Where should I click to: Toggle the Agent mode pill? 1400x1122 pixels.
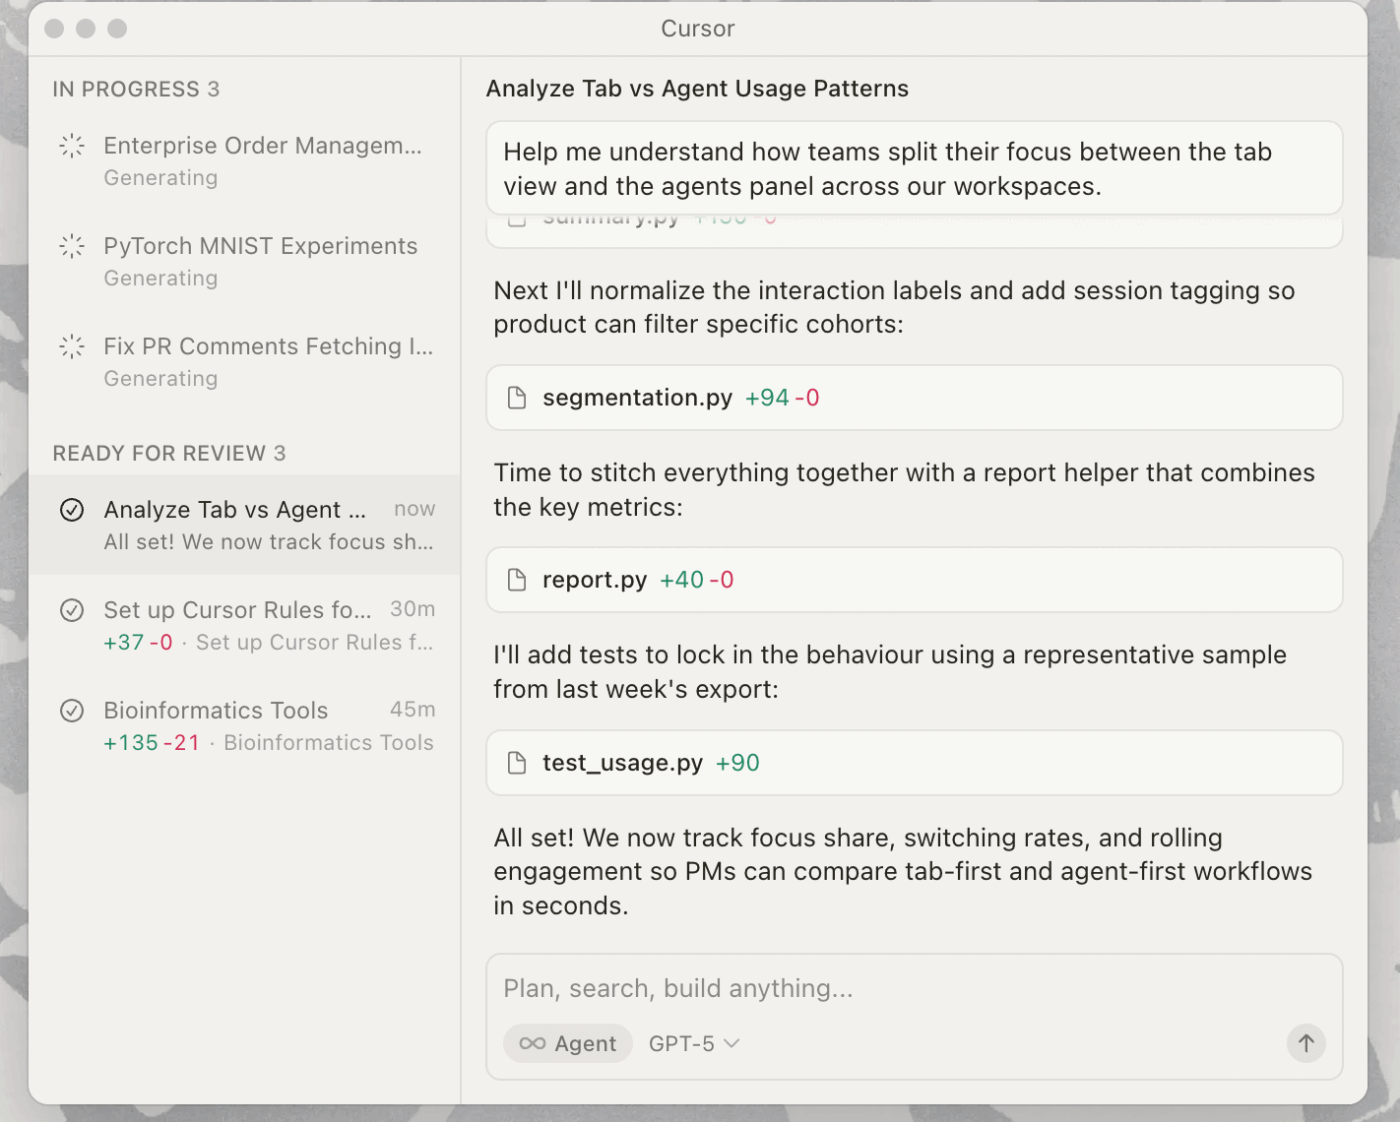pyautogui.click(x=568, y=1044)
